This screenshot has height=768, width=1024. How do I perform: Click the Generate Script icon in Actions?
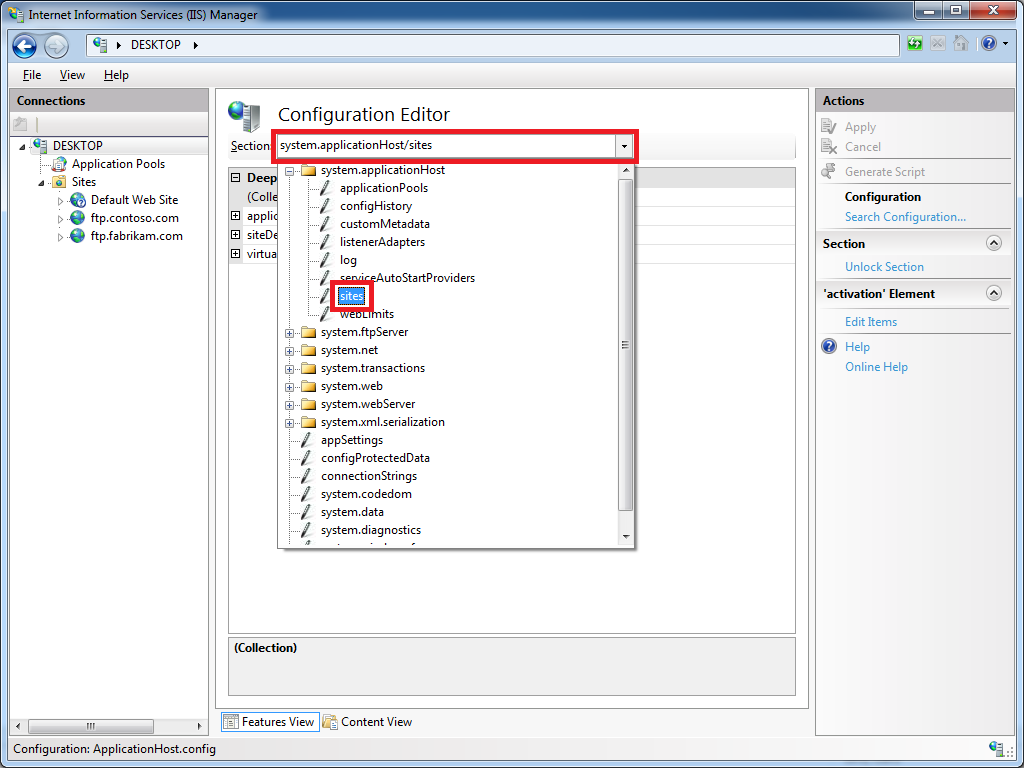click(x=828, y=172)
